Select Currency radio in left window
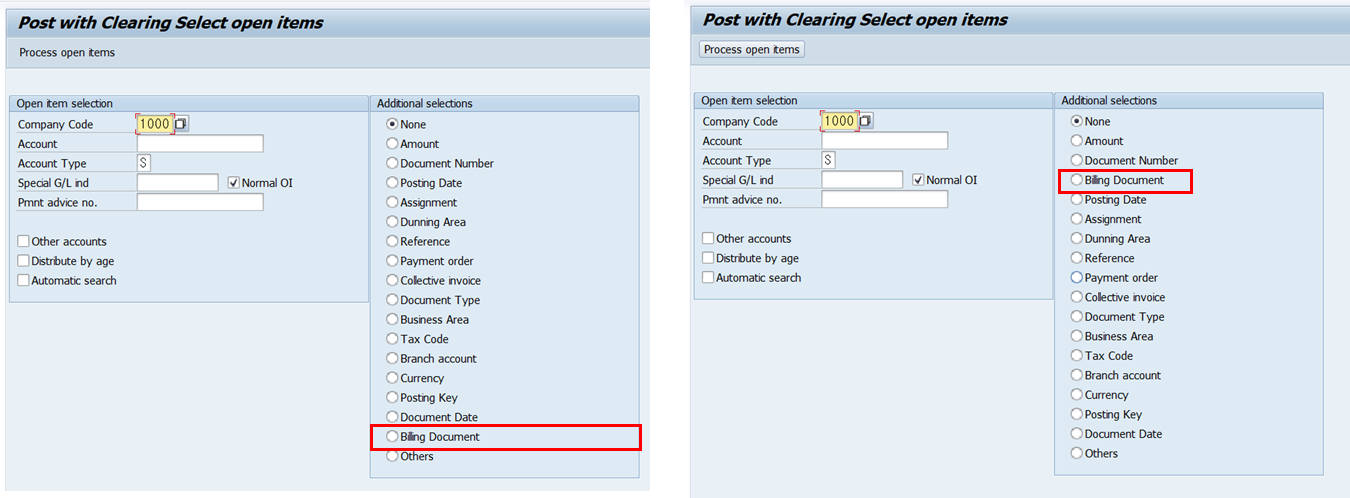The image size is (1350, 498). (x=392, y=378)
